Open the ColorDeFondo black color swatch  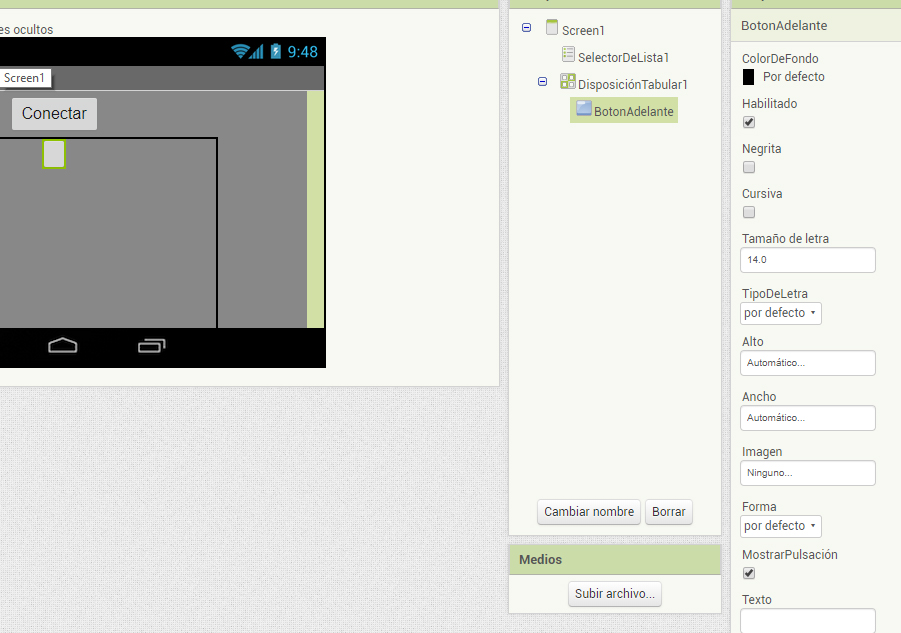tap(748, 77)
